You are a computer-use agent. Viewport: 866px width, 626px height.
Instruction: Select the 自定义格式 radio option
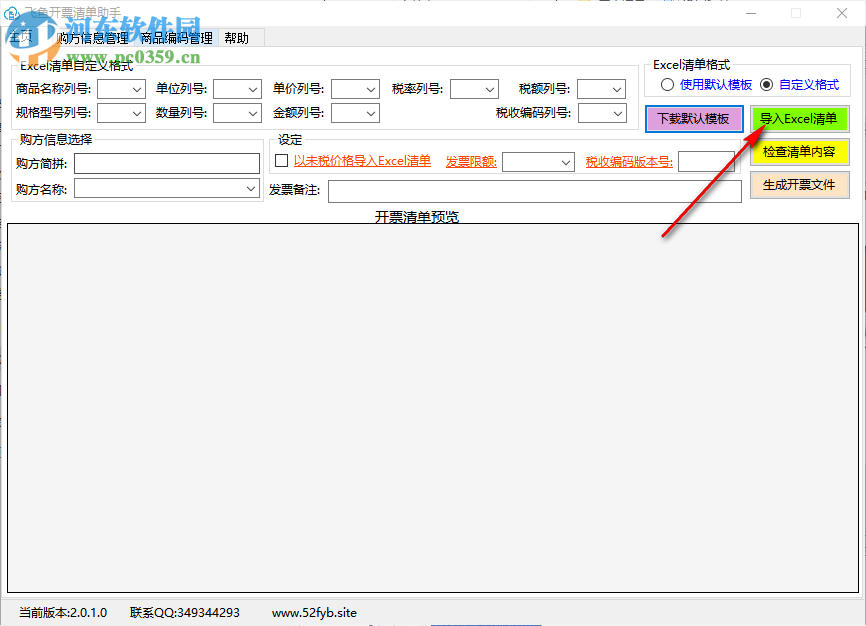[767, 85]
